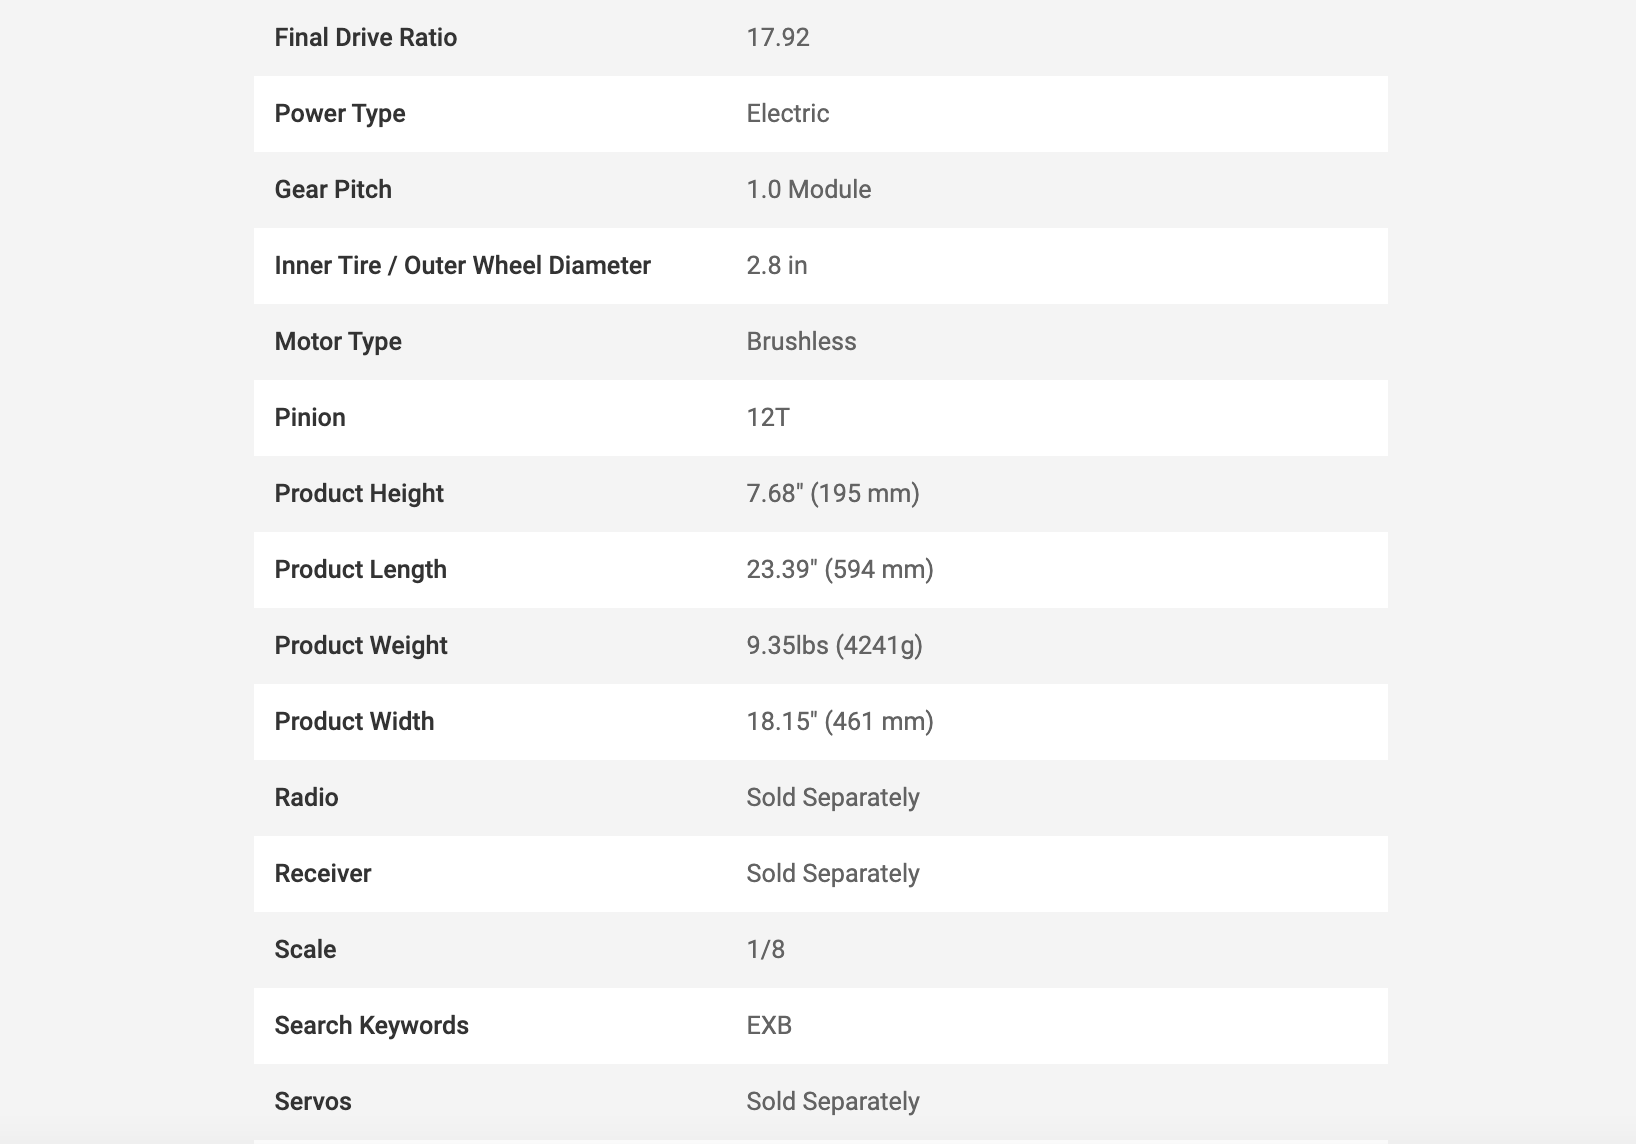Select the Electric power type value
The width and height of the screenshot is (1636, 1144).
click(788, 114)
